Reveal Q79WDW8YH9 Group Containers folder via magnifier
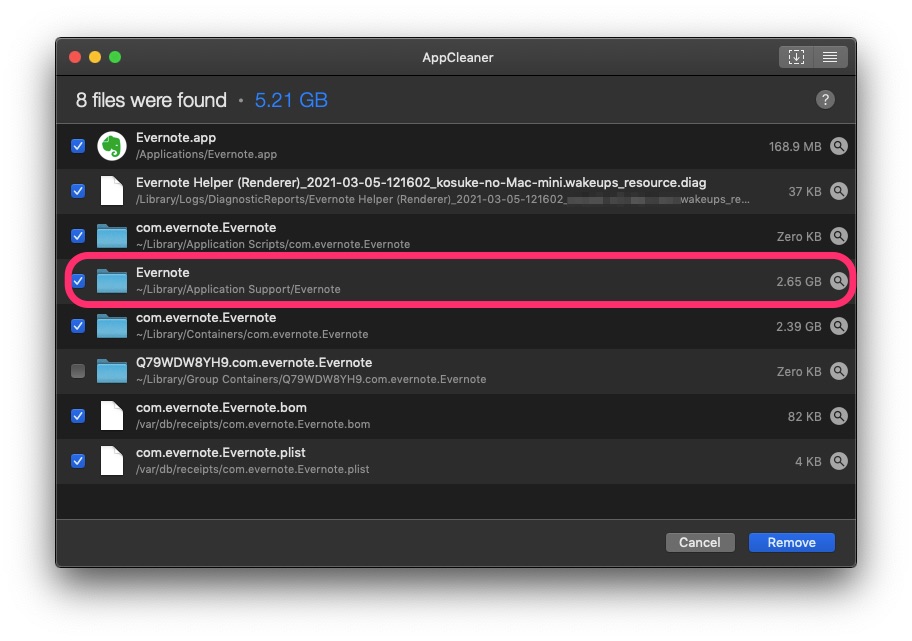This screenshot has height=641, width=912. [838, 371]
